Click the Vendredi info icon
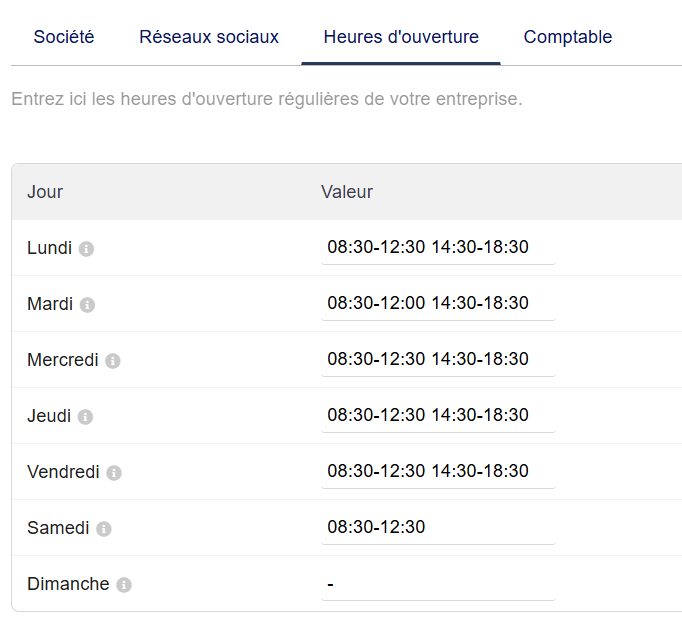This screenshot has width=682, height=617. pos(114,473)
